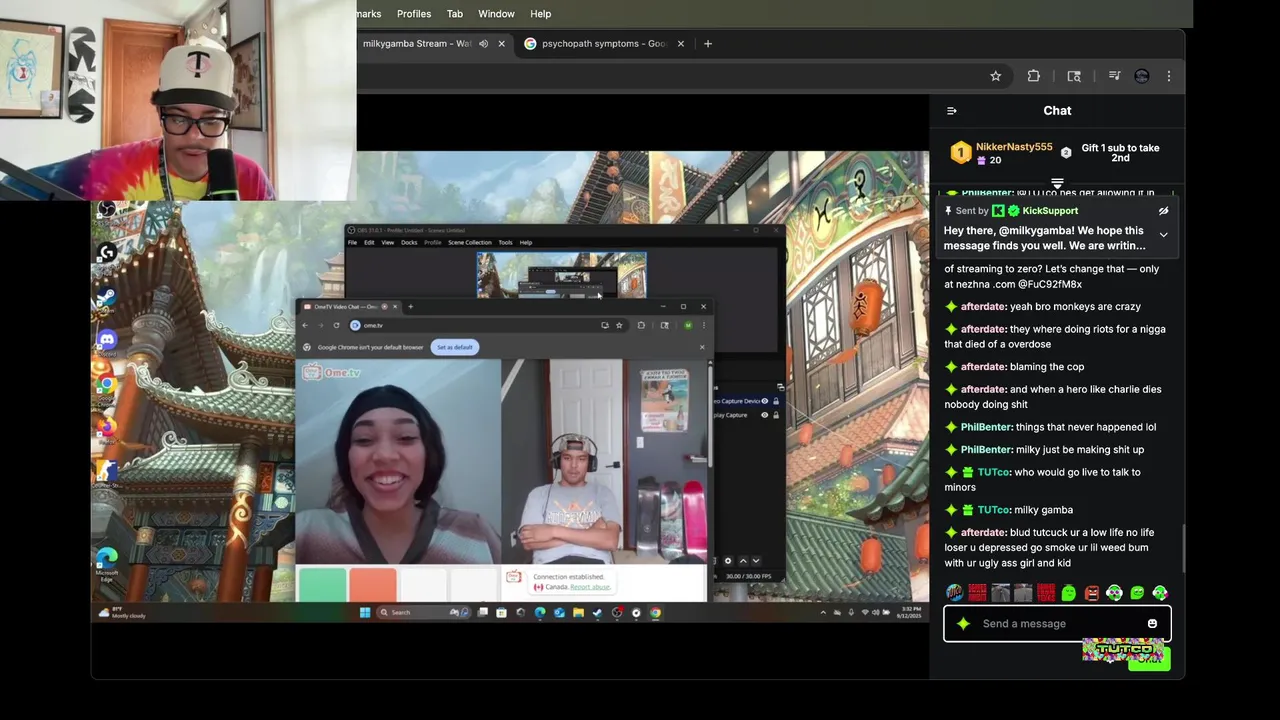Open the clock and date in the taskbar
The image size is (1280, 720).
911,612
